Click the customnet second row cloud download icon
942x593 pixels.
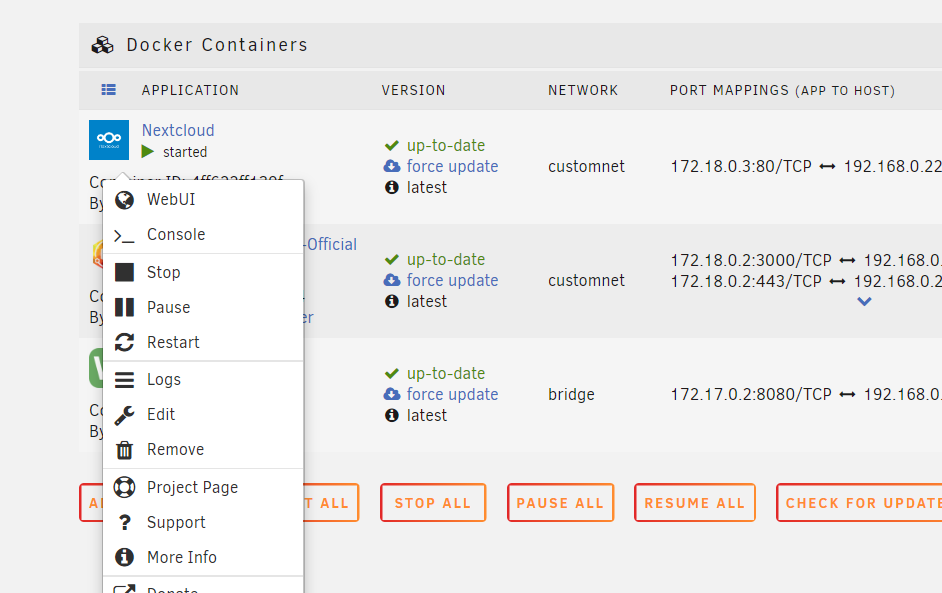click(x=392, y=281)
